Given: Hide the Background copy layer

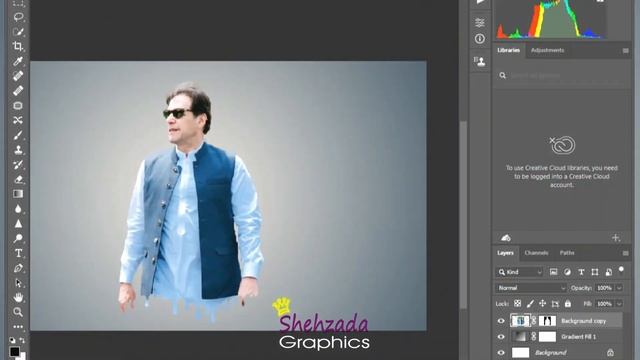Looking at the screenshot, I should (x=501, y=321).
